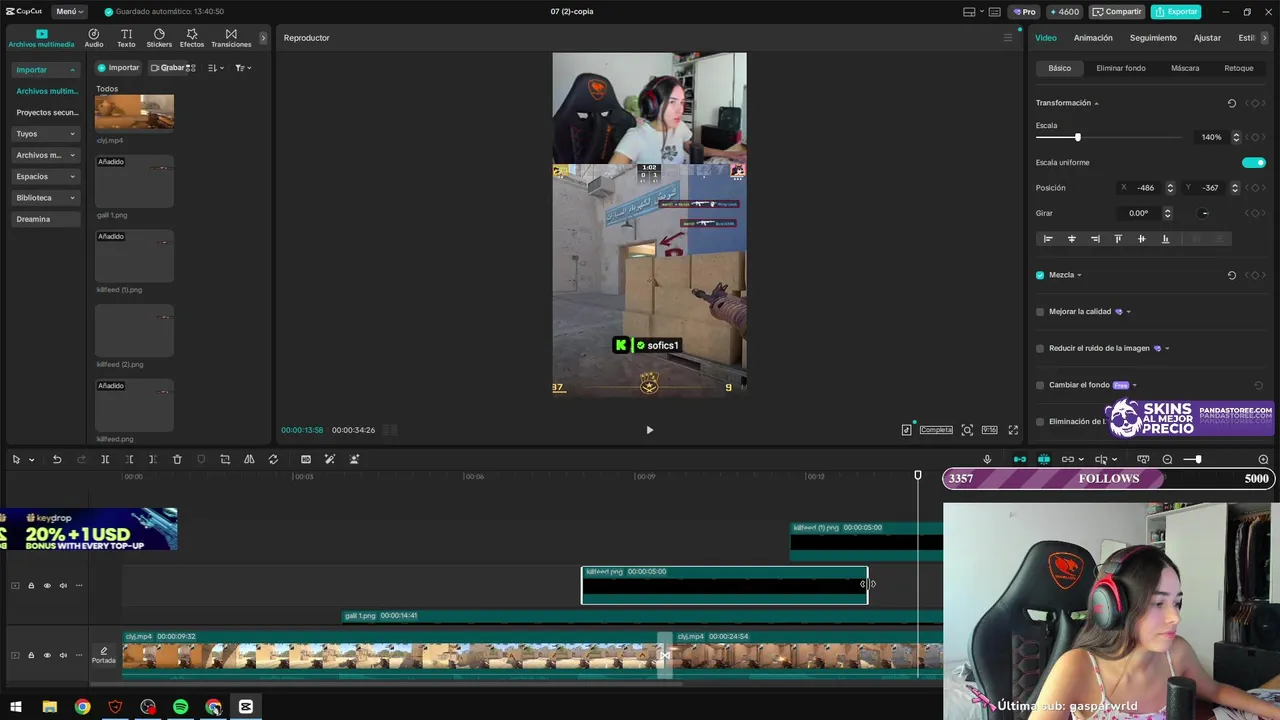Open the select tool mode dropdown arrow
This screenshot has height=720, width=1280.
click(x=32, y=460)
